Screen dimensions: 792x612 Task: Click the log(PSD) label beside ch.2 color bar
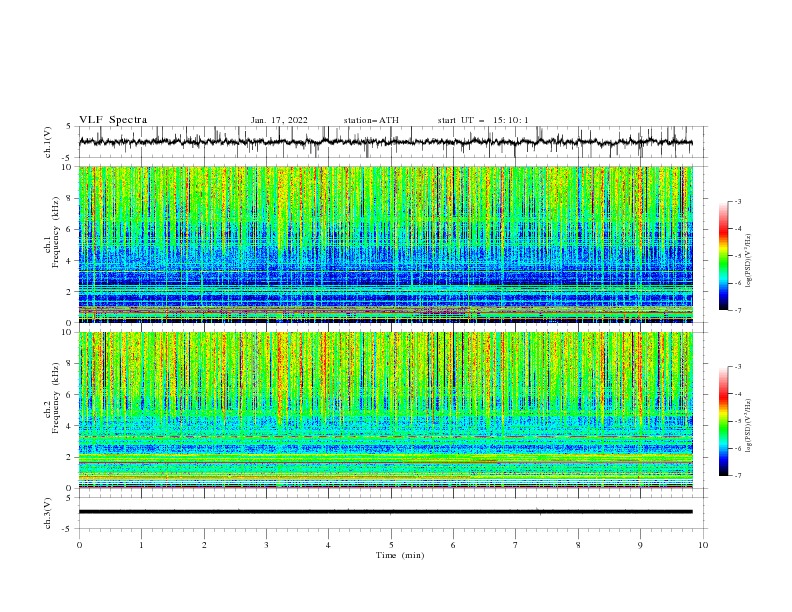[748, 426]
